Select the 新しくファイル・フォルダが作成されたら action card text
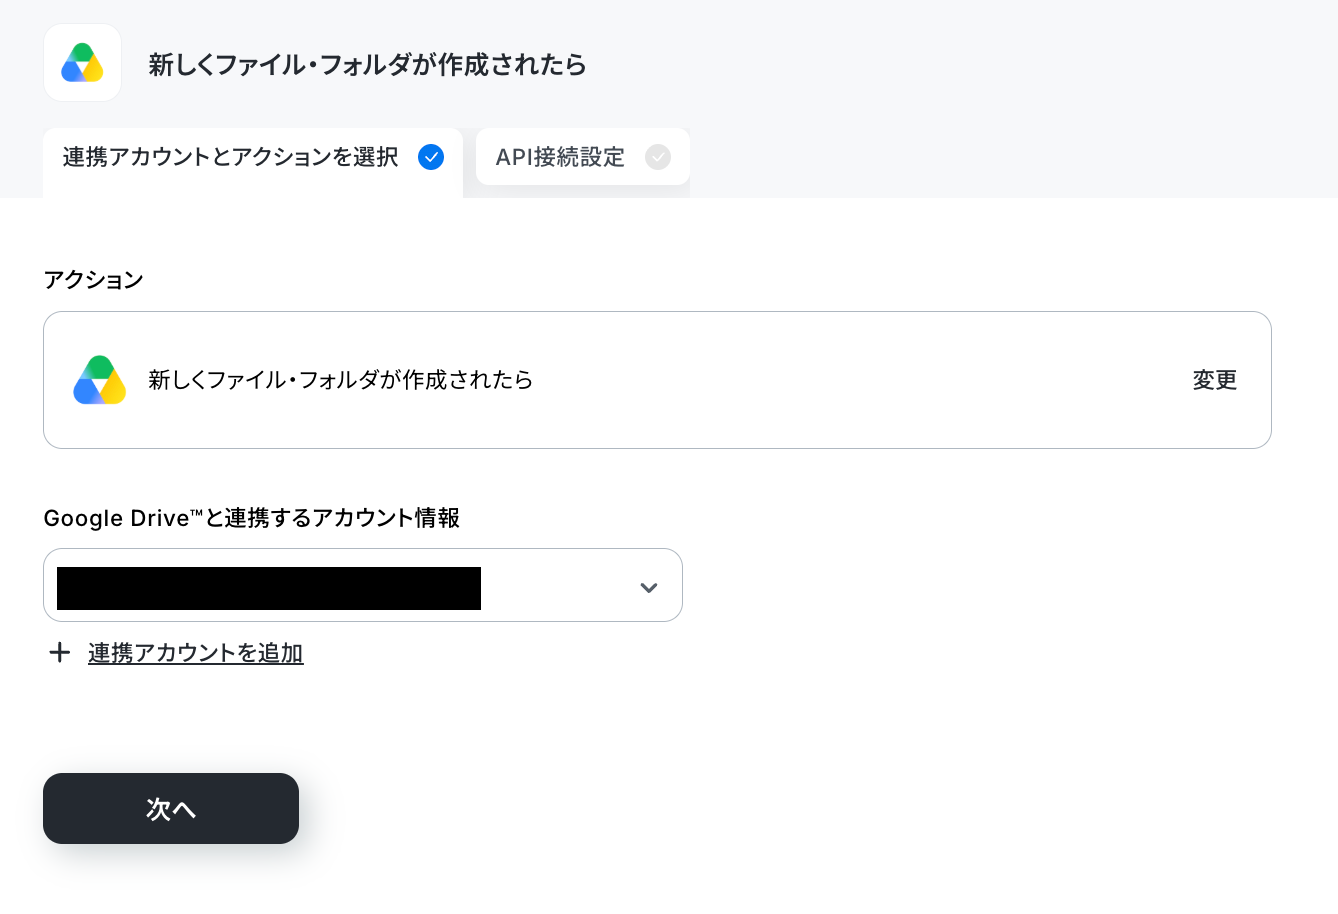Screen dimensions: 1338x914 click(341, 380)
